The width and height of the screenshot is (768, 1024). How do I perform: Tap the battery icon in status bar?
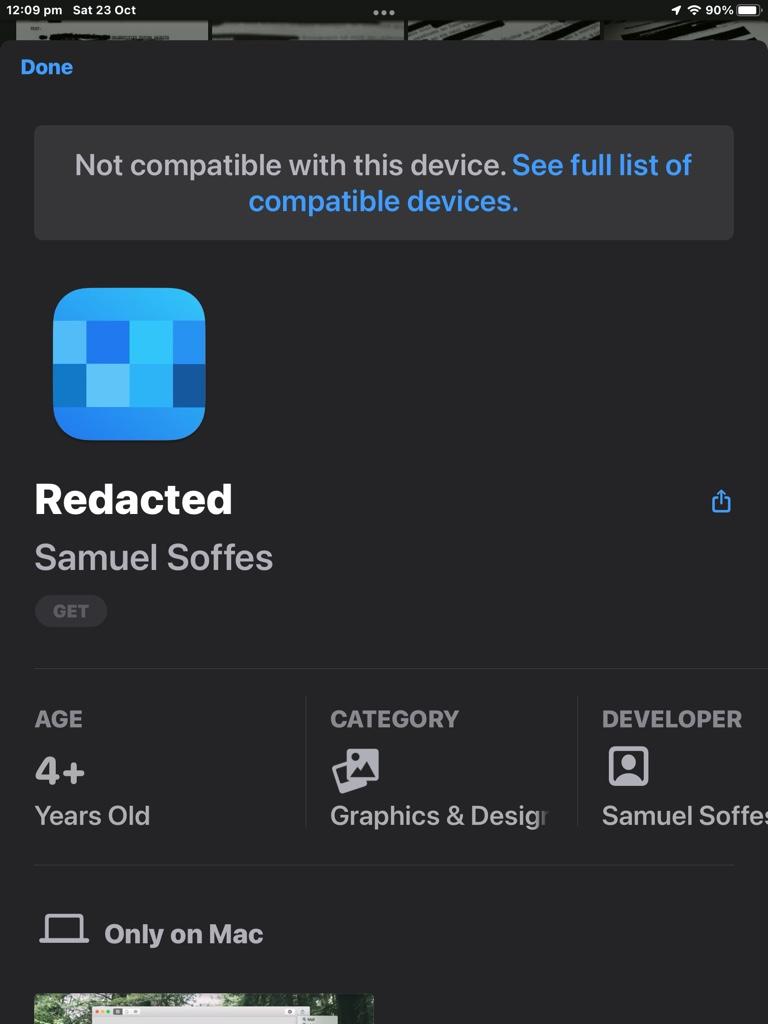coord(749,10)
